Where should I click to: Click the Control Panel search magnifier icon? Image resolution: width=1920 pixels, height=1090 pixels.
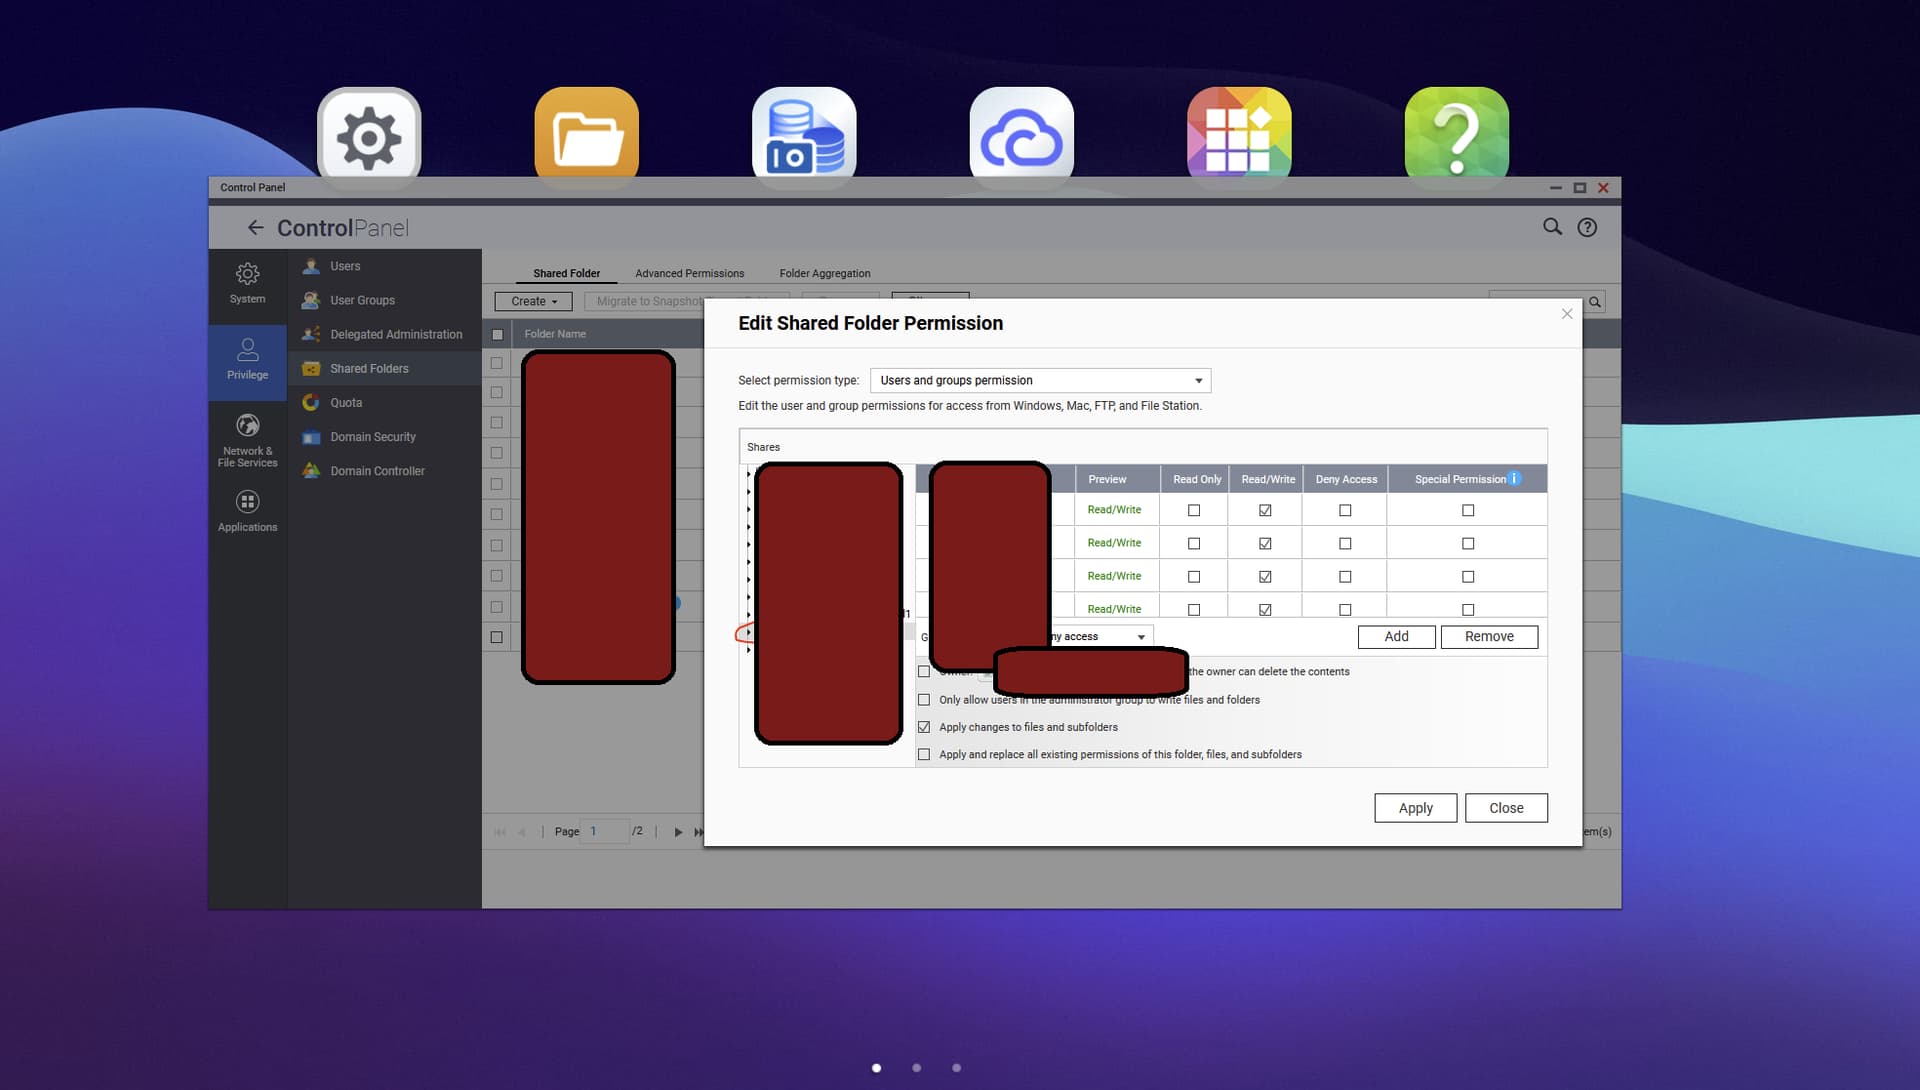click(x=1552, y=227)
